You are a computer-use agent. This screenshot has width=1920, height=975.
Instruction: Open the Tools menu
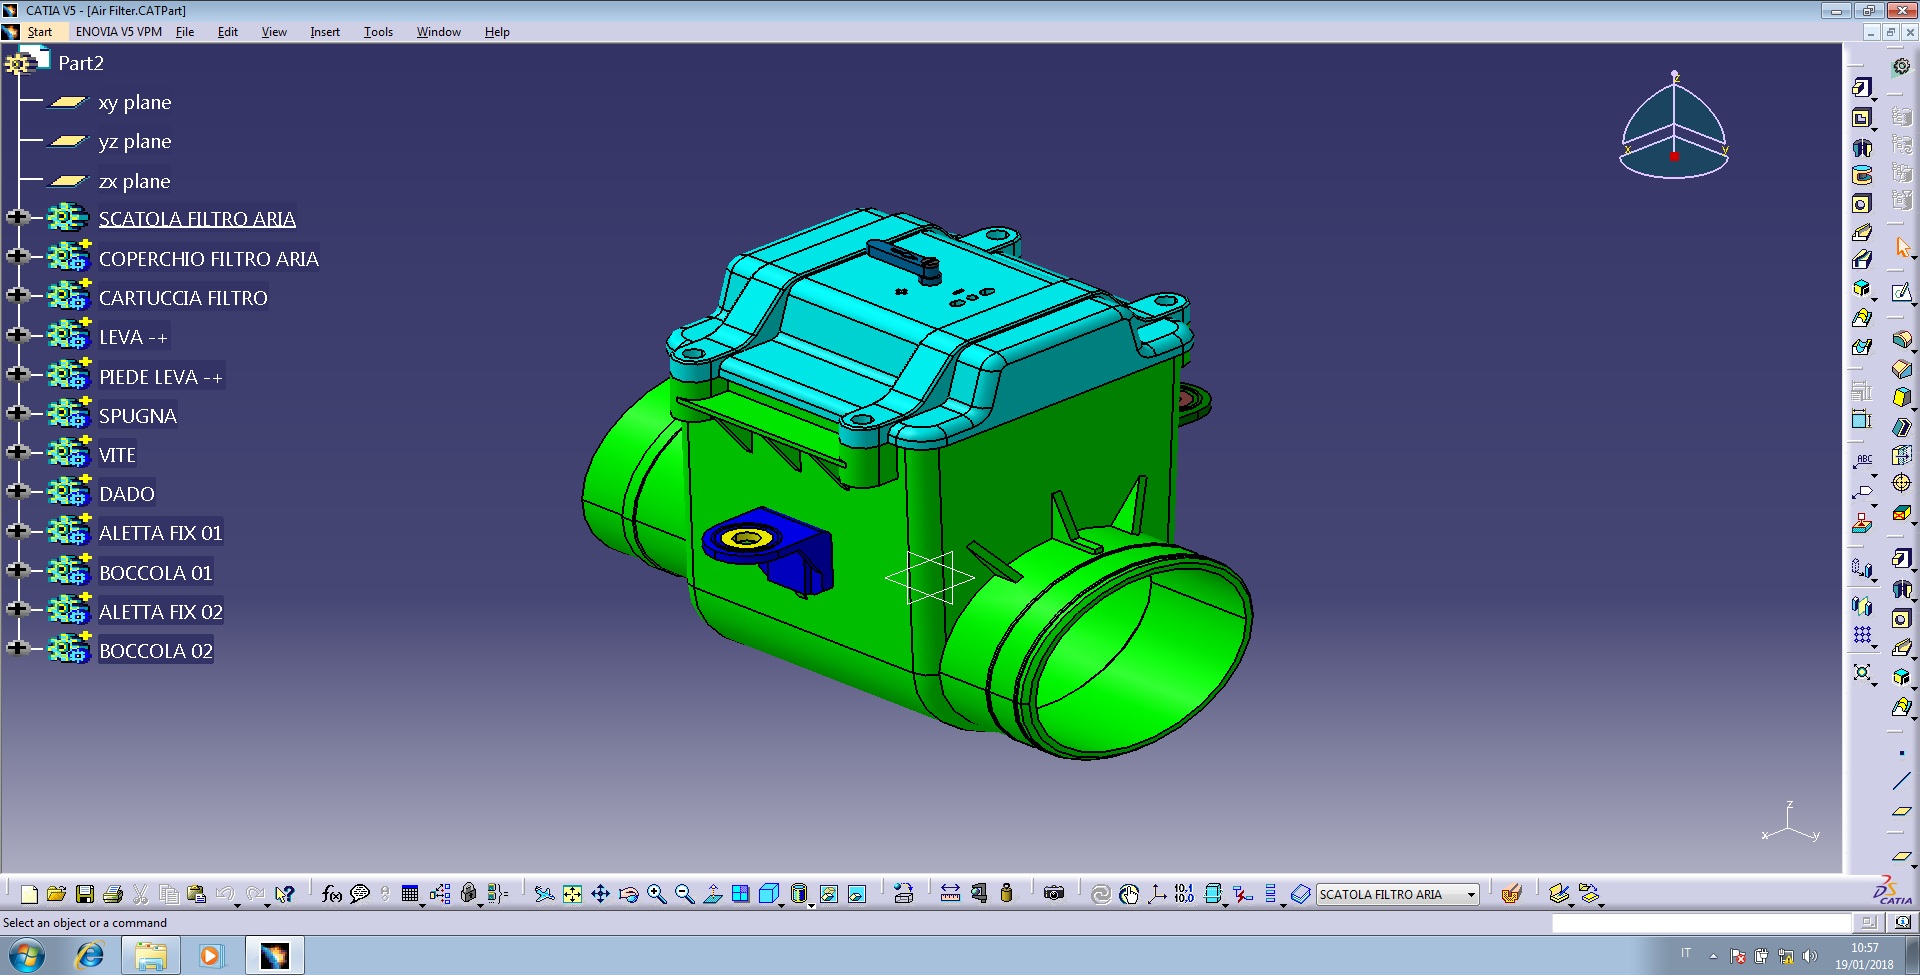[x=378, y=32]
